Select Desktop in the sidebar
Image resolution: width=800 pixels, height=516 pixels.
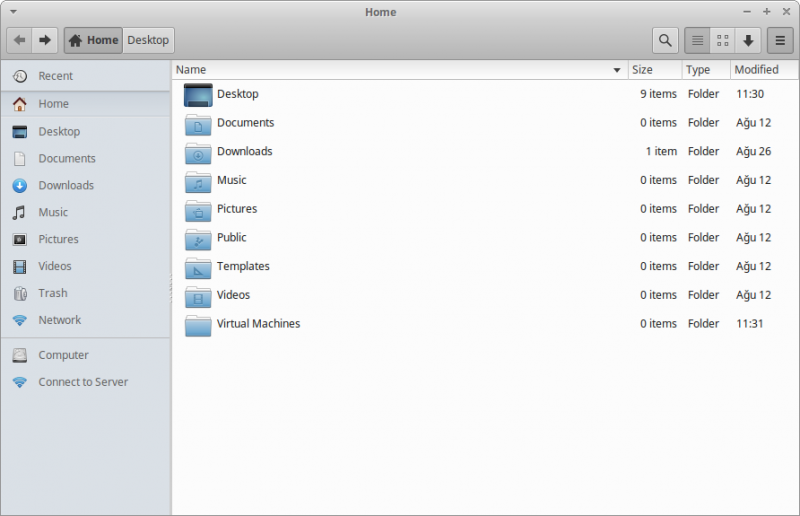85,132
